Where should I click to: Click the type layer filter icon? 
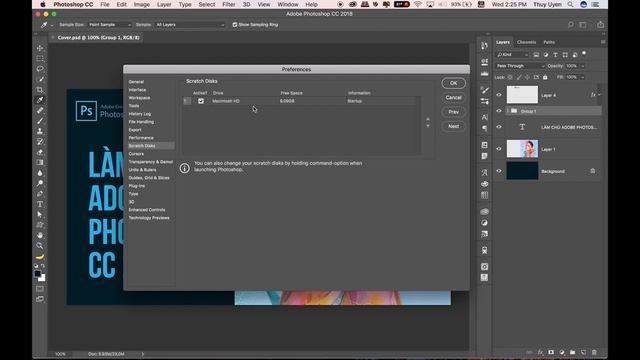click(x=555, y=55)
